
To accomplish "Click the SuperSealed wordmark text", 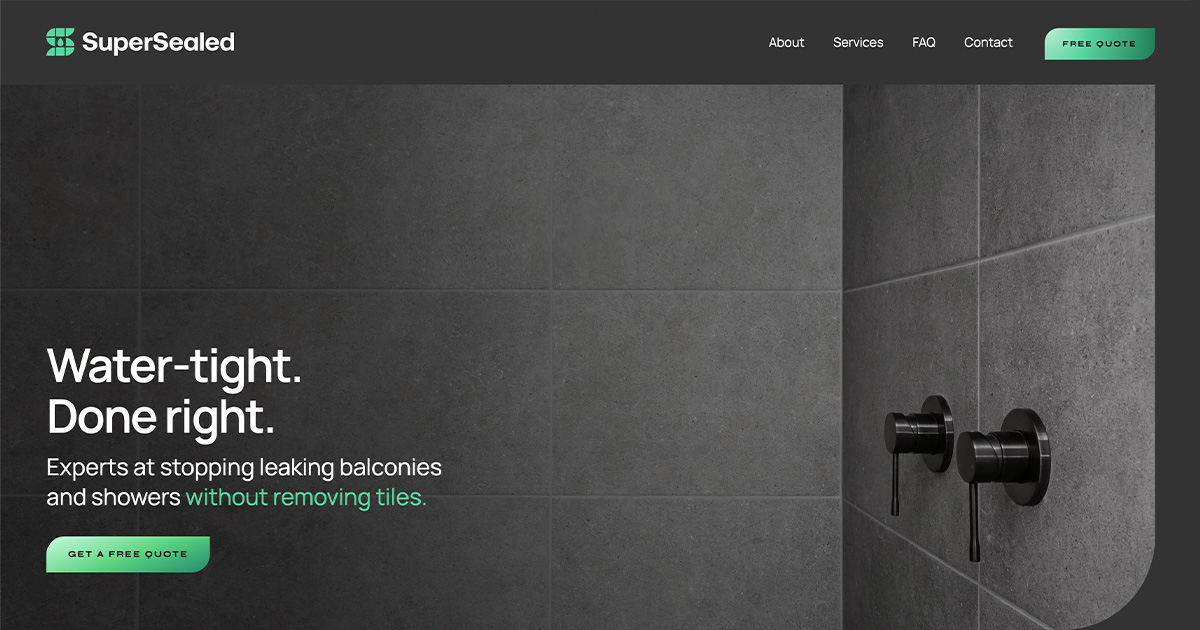I will 158,42.
